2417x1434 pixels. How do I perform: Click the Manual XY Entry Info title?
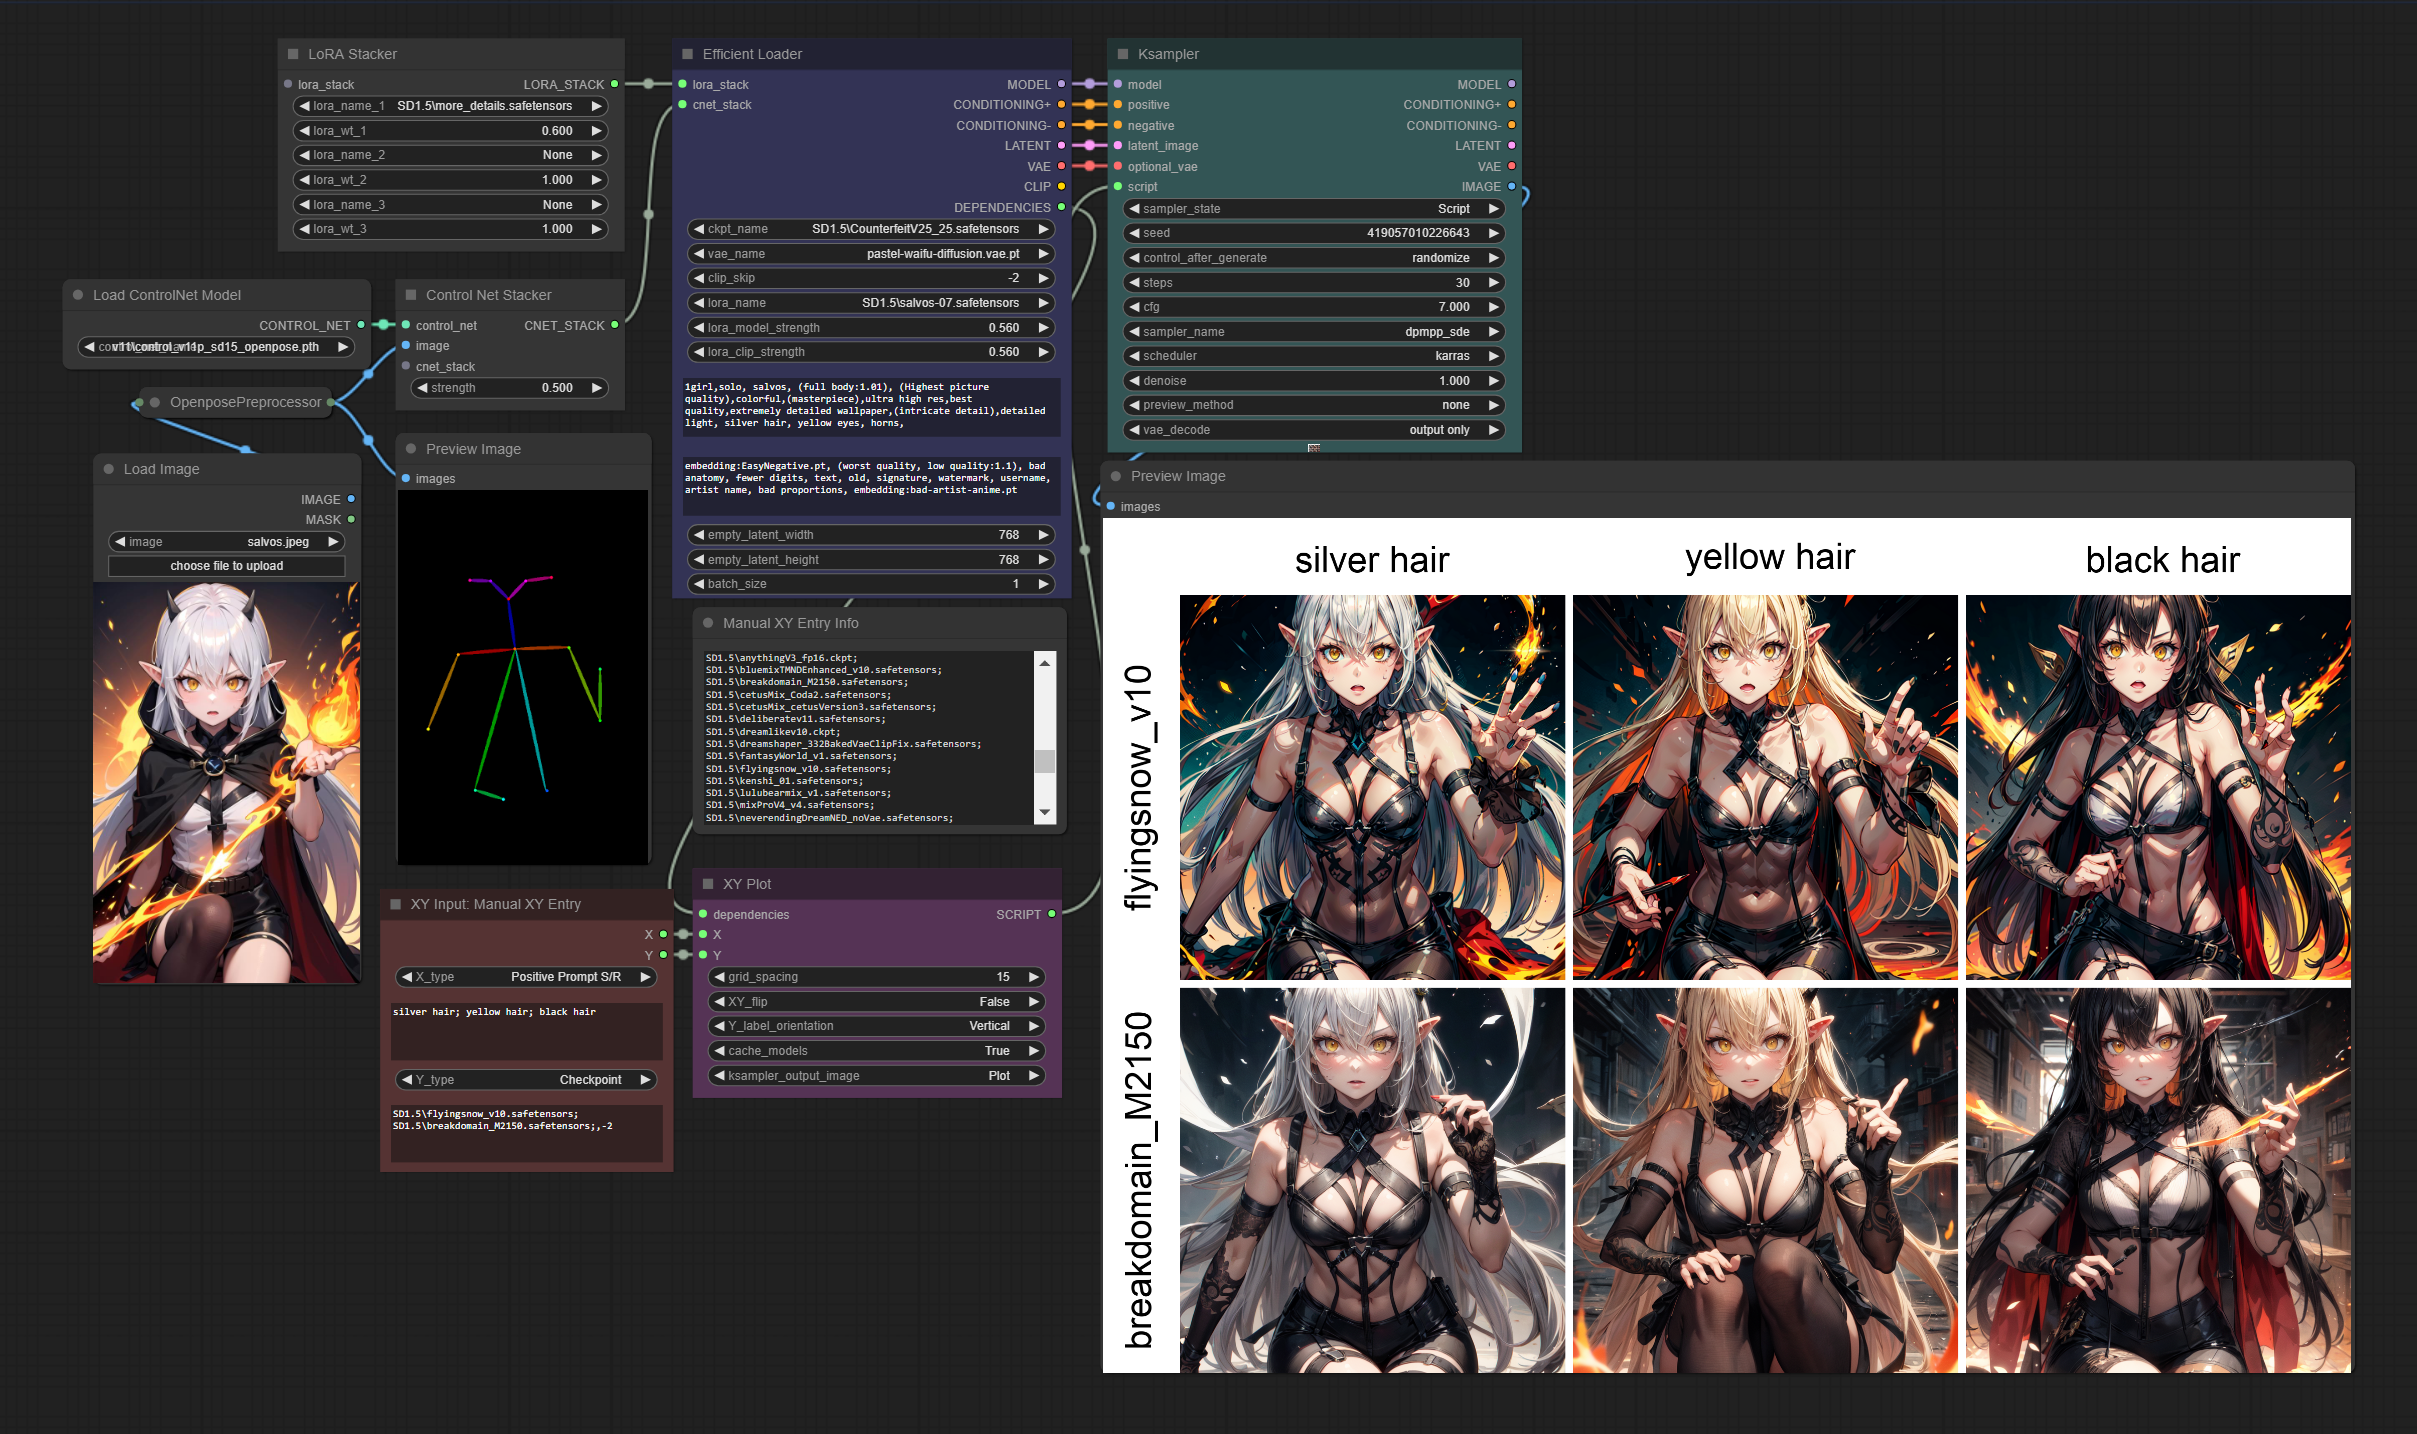[790, 623]
